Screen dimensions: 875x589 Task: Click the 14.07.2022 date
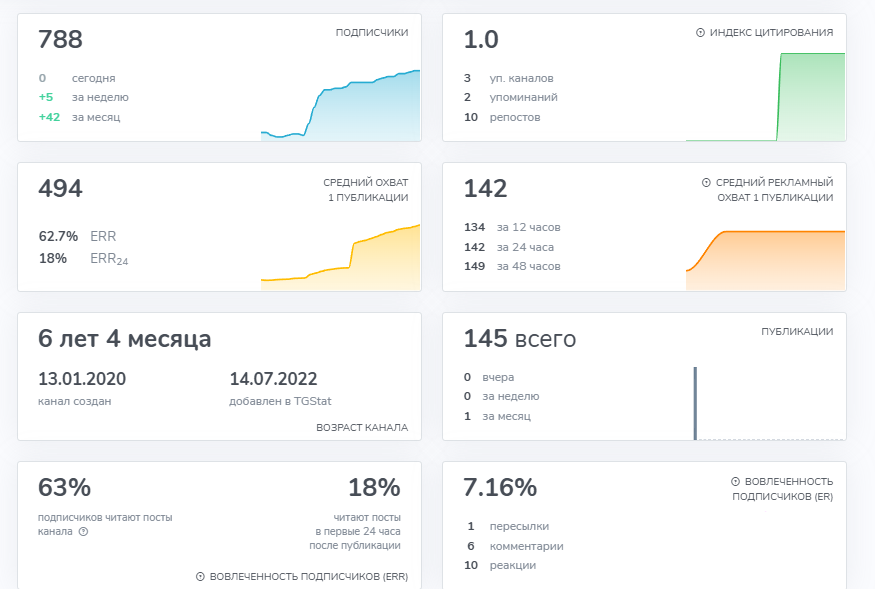click(273, 379)
